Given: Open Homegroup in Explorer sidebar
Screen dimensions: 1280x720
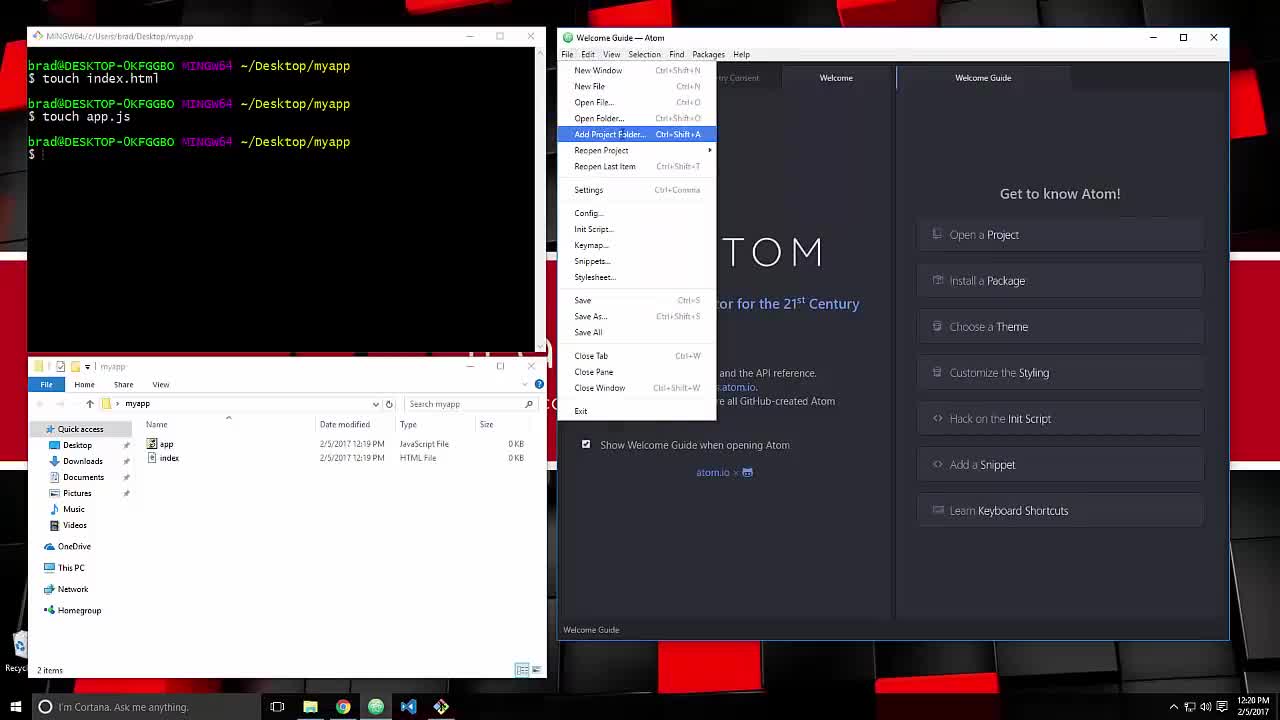Looking at the screenshot, I should [x=79, y=610].
